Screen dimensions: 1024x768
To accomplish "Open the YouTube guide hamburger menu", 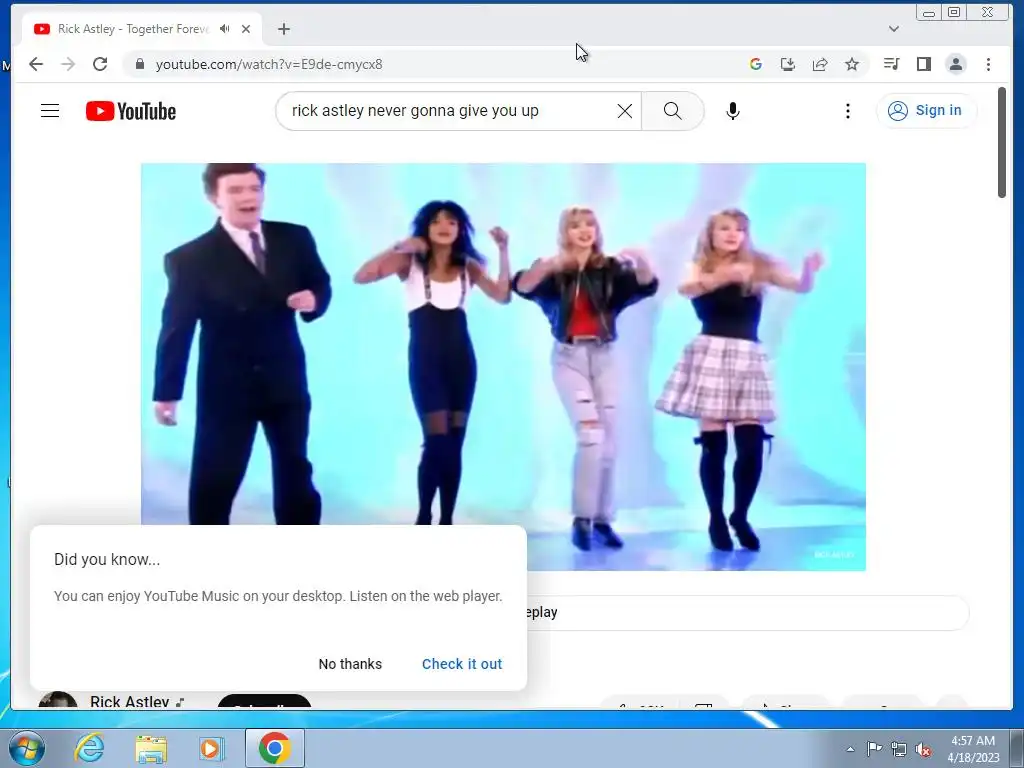I will point(50,111).
